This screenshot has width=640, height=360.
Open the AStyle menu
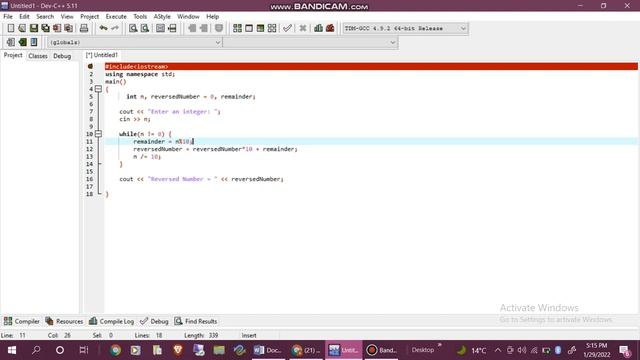[162, 16]
